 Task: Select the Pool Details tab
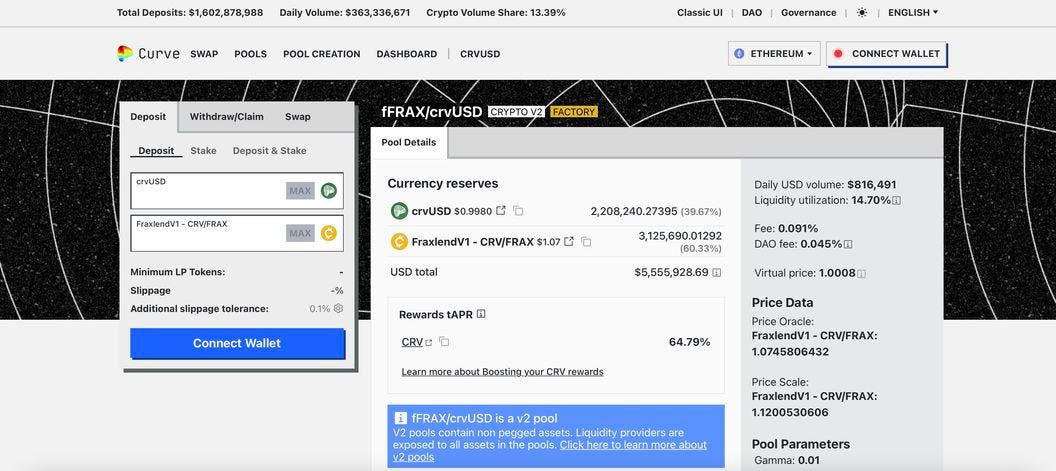click(409, 142)
